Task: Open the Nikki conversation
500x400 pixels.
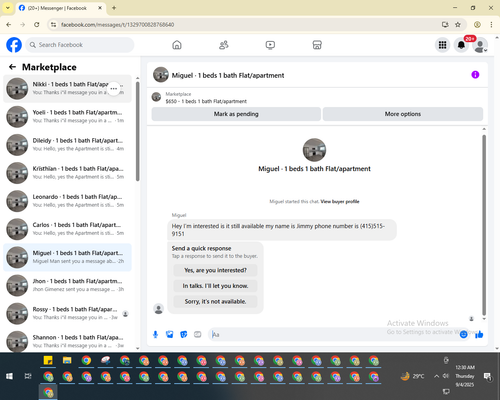Action: [x=67, y=89]
